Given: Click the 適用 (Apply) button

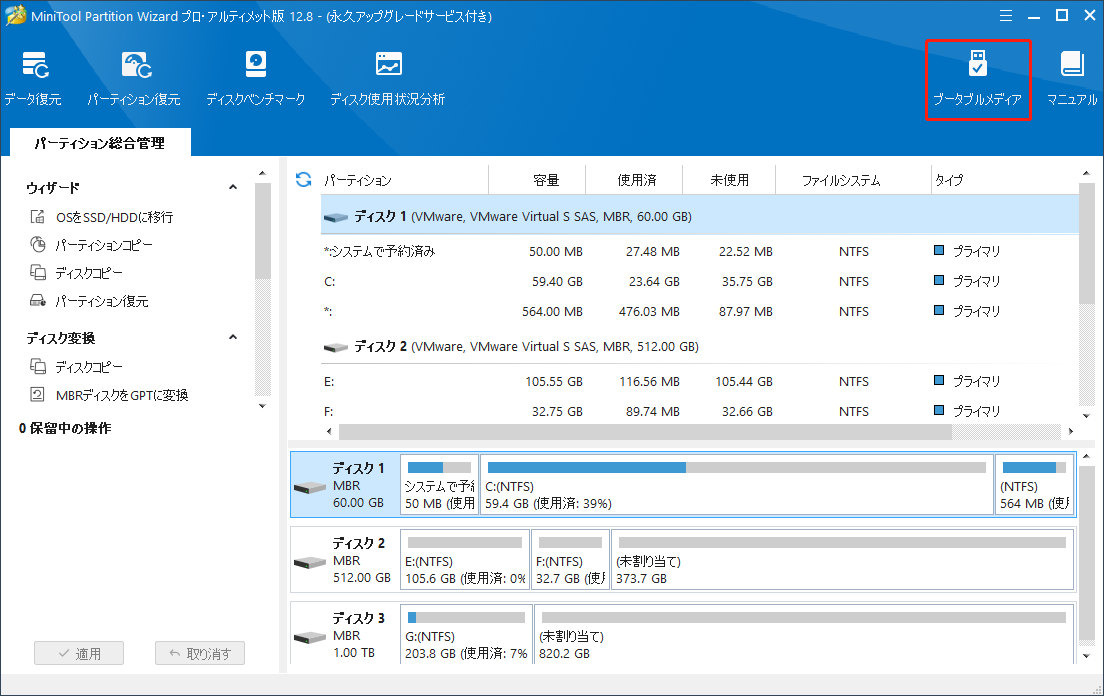Looking at the screenshot, I should point(79,652).
